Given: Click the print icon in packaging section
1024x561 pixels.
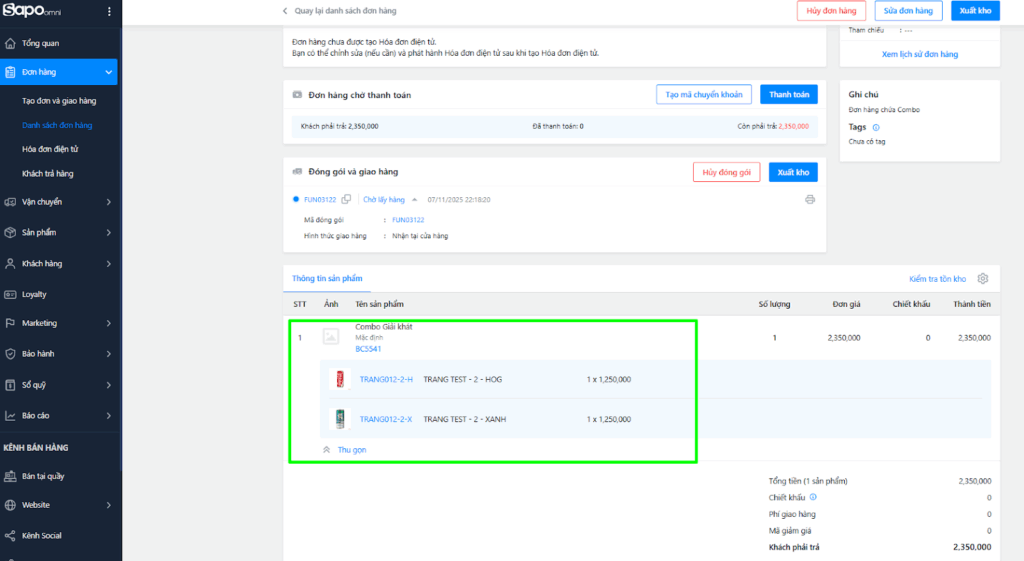Looking at the screenshot, I should (809, 199).
